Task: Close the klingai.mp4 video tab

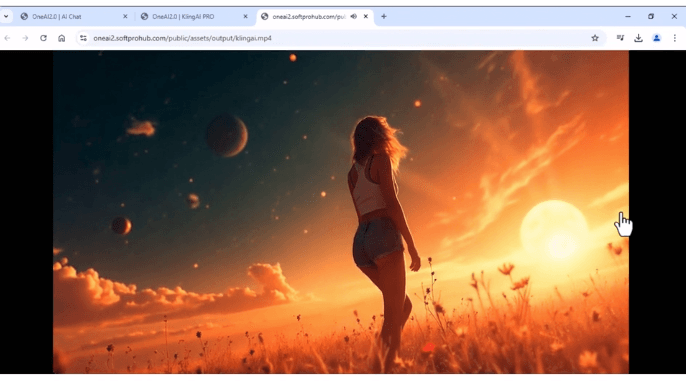Action: [366, 17]
